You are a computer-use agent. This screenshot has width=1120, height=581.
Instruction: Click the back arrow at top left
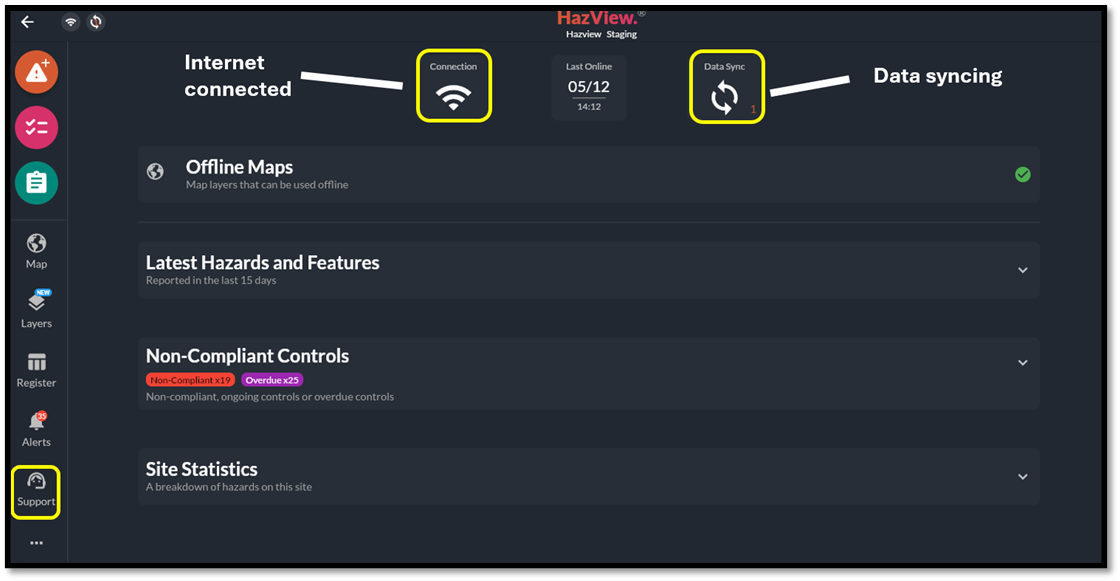click(27, 22)
